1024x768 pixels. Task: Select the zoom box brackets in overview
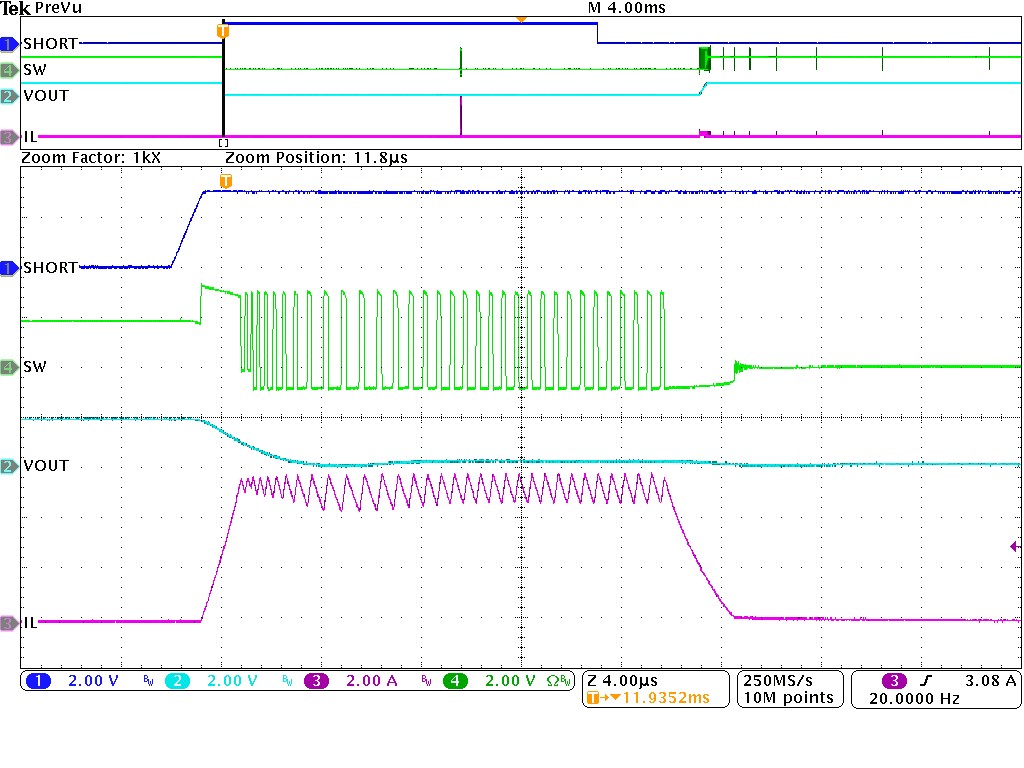223,143
